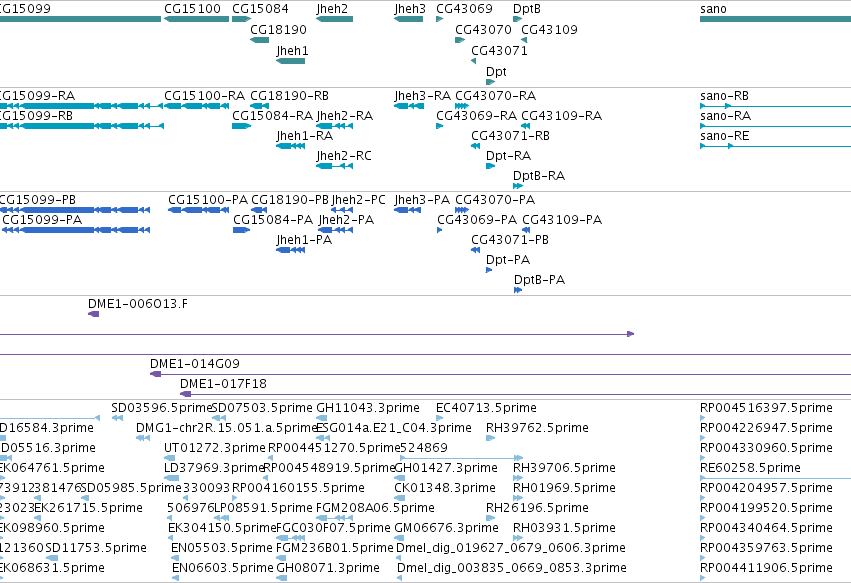Click transcript sano-RE
The height and width of the screenshot is (583, 851).
776,146
